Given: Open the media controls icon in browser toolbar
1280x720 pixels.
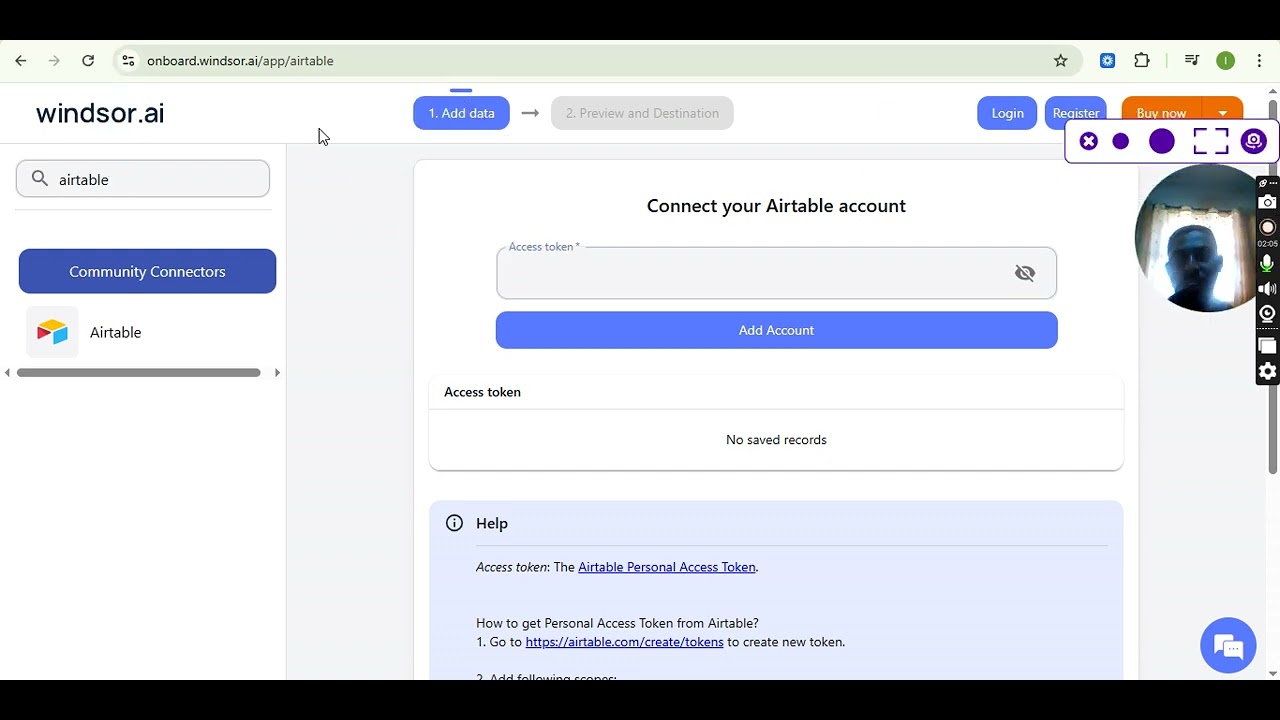Looking at the screenshot, I should tap(1191, 61).
